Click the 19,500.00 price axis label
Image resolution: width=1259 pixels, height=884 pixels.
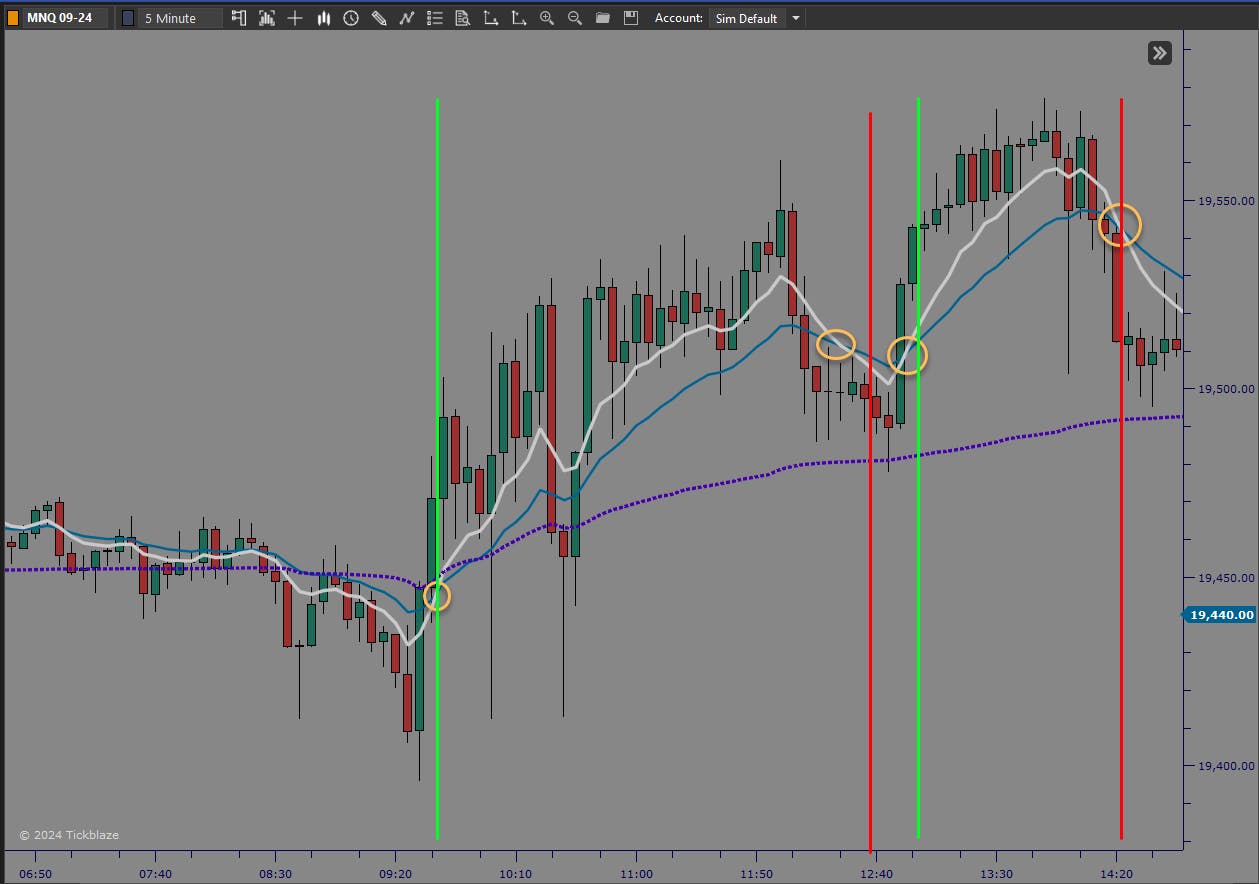1226,389
